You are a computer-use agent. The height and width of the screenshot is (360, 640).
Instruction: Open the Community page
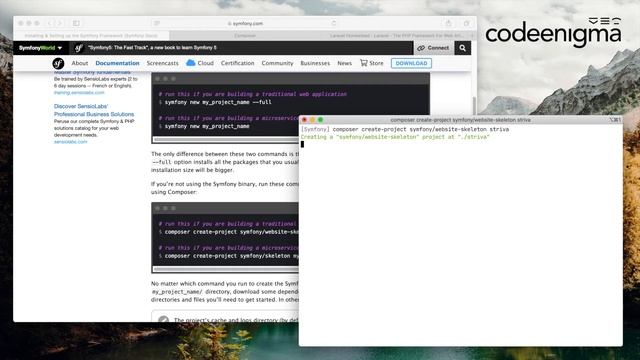click(277, 63)
